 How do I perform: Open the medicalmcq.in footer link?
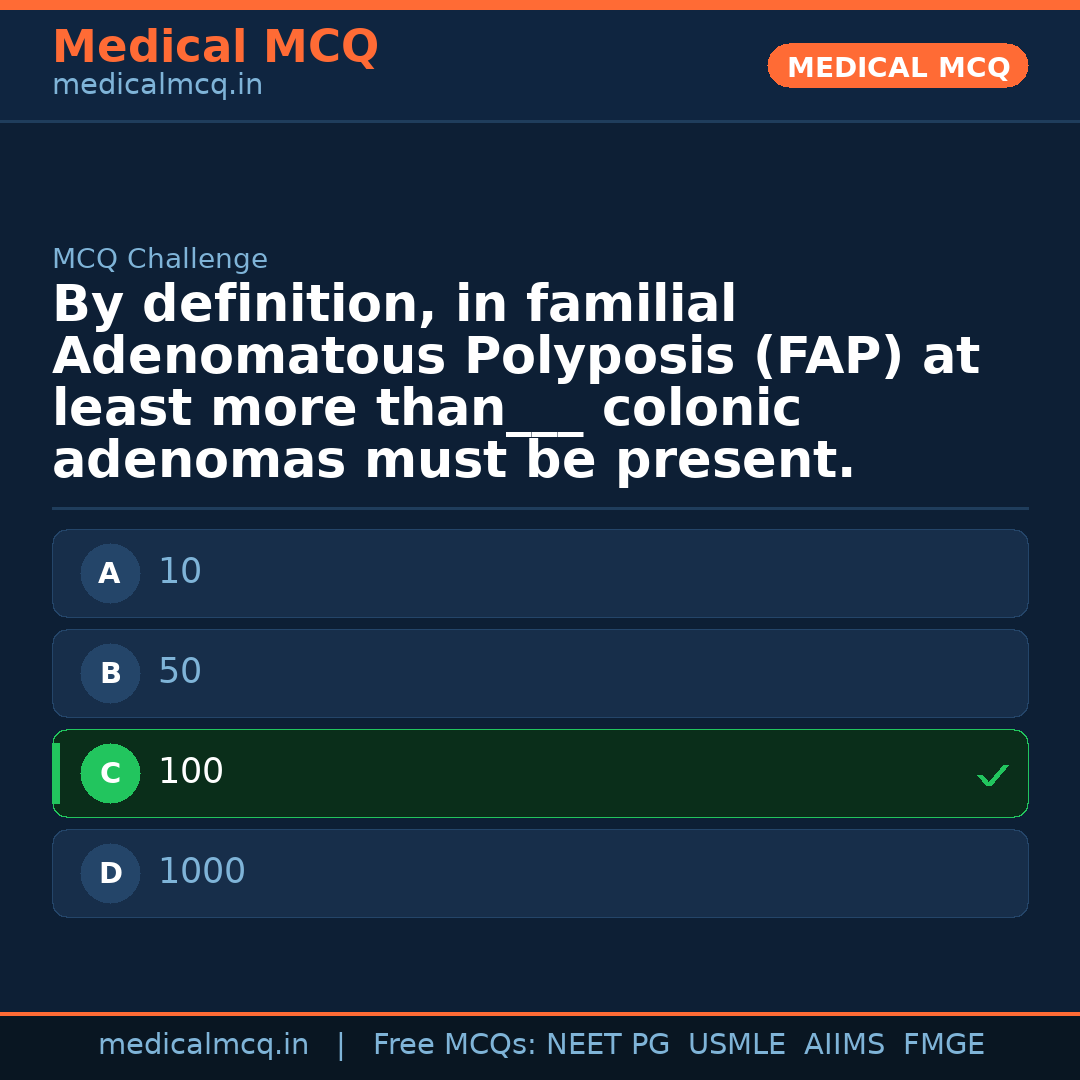pyautogui.click(x=203, y=1045)
